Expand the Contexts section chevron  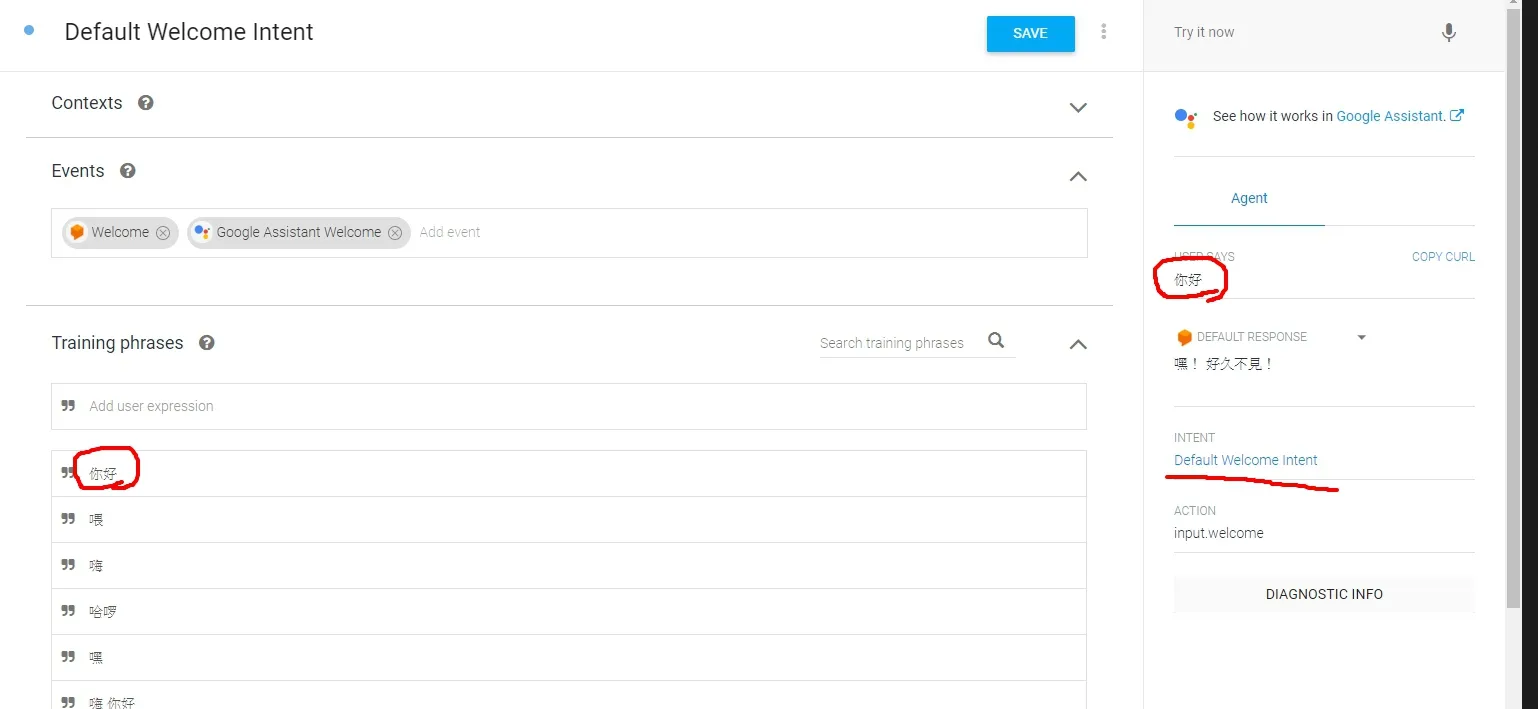(1078, 107)
